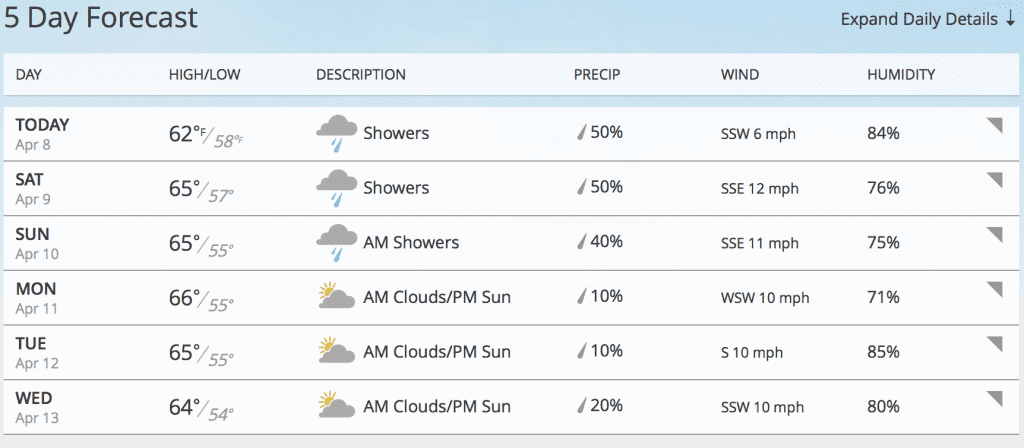Expand the SUN Apr 10 row triangle
Viewport: 1024px width, 448px height.
994,235
